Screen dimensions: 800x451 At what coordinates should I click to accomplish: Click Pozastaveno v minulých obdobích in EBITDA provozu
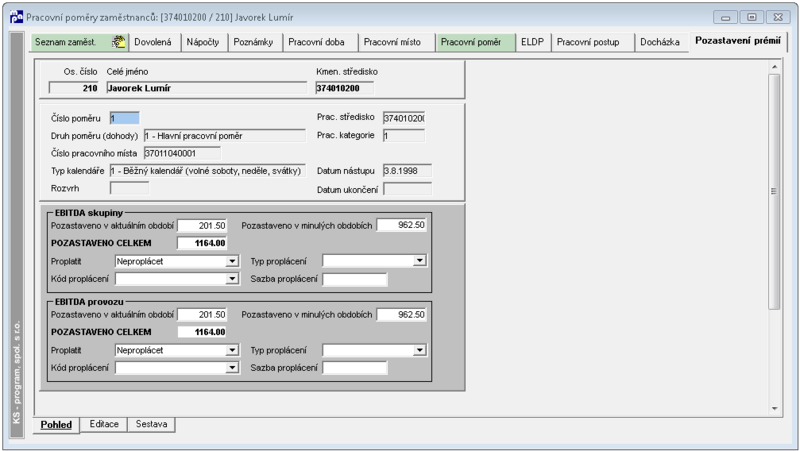click(x=402, y=315)
